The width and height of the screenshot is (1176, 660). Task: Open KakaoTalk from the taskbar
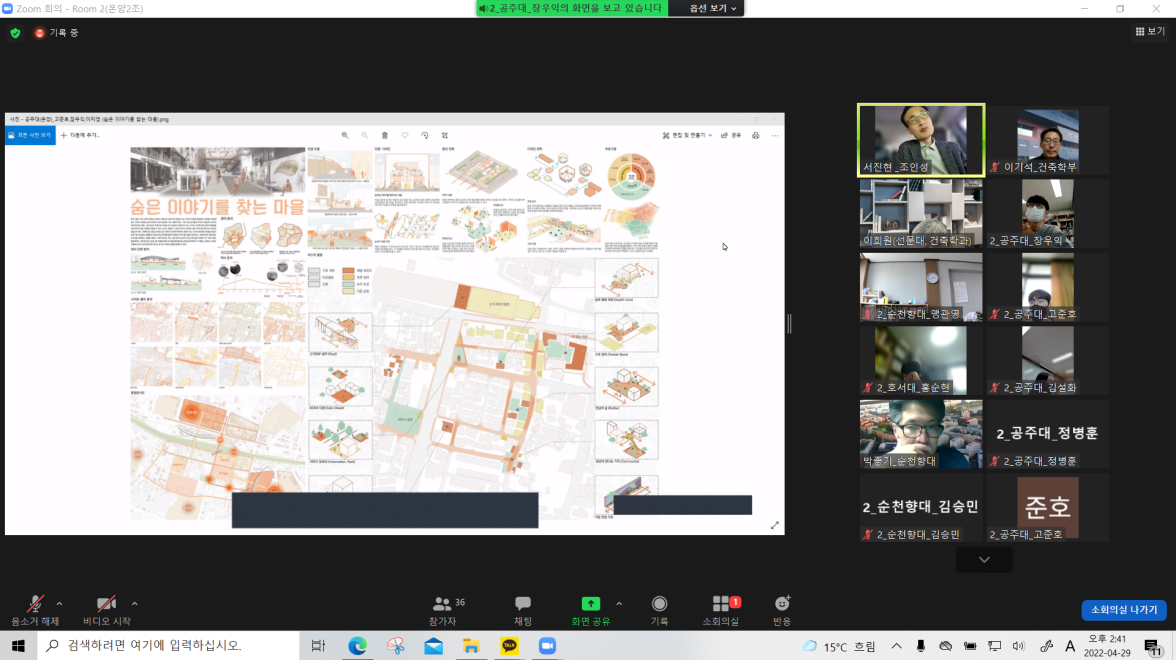coord(509,646)
